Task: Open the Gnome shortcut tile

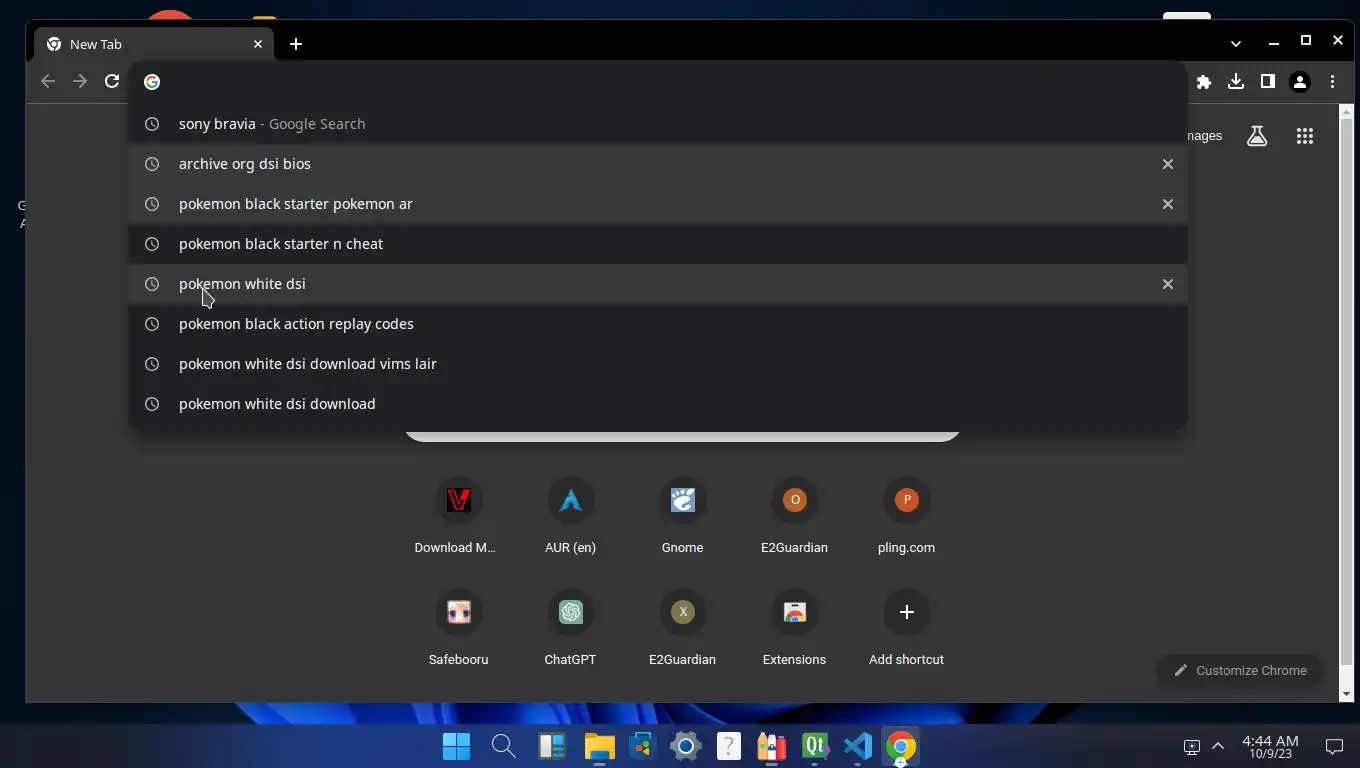Action: coord(682,515)
